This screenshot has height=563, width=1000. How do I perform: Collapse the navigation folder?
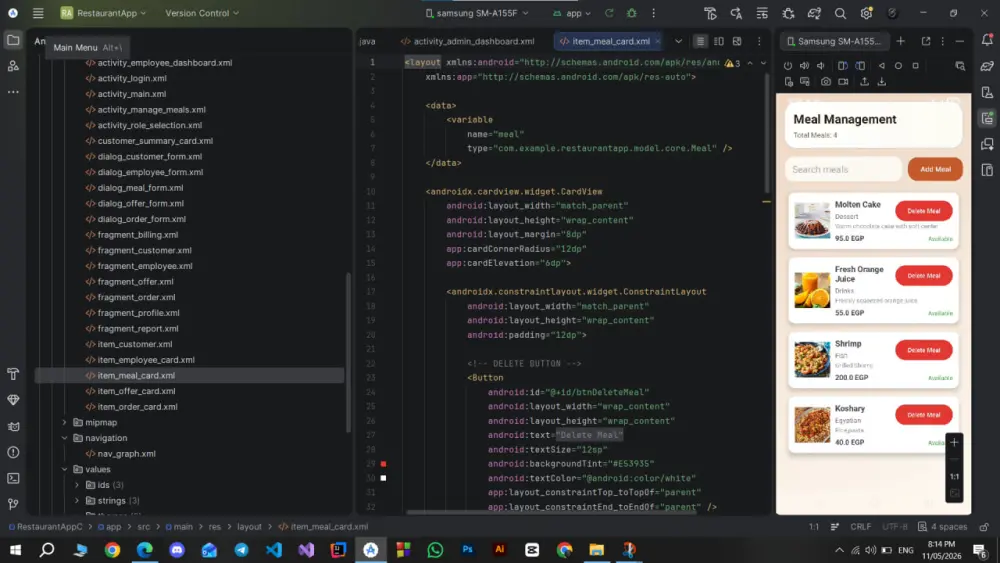click(x=64, y=438)
